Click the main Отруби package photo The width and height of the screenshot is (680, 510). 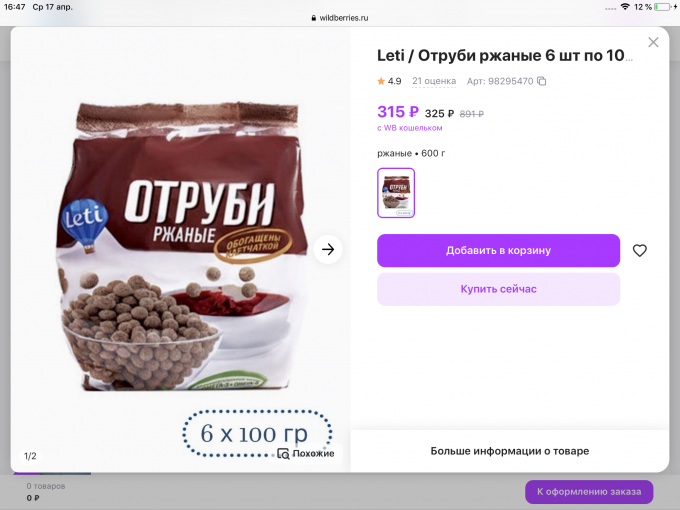(x=183, y=246)
